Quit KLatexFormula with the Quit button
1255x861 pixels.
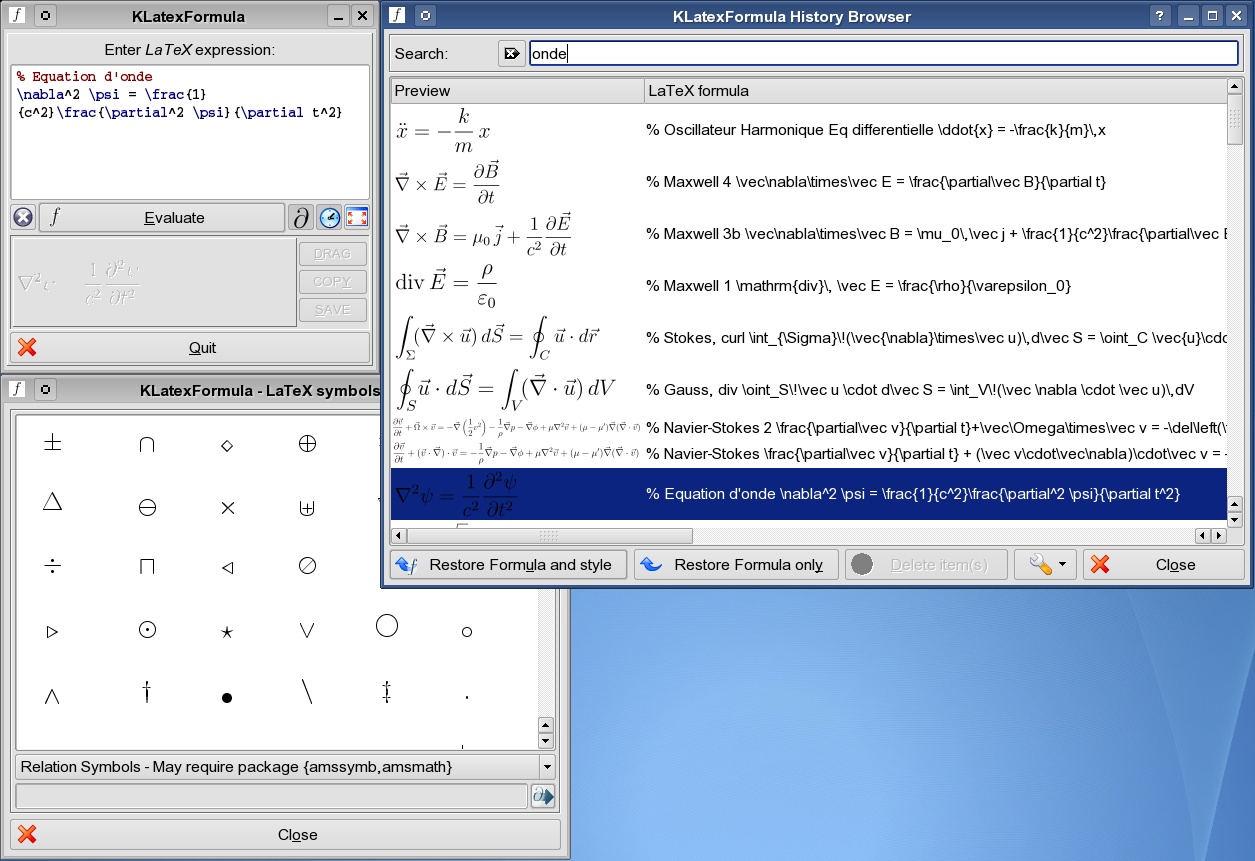point(190,348)
